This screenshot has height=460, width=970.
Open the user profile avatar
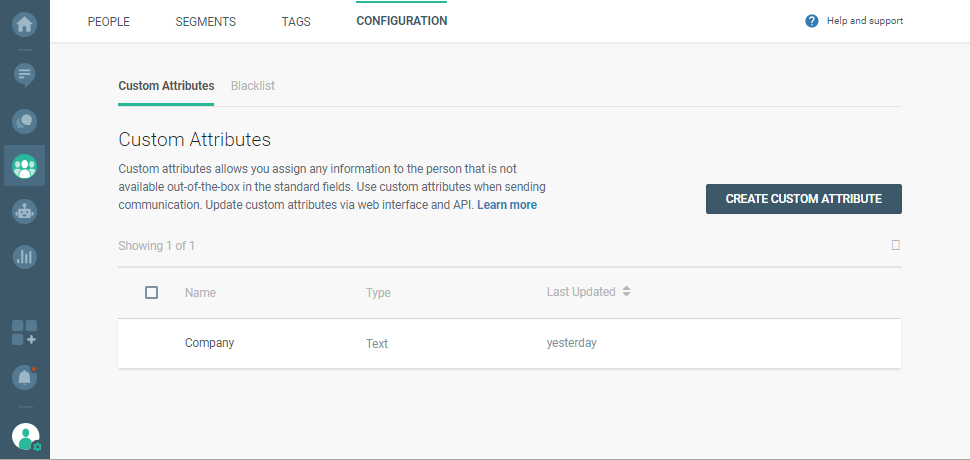(x=25, y=436)
